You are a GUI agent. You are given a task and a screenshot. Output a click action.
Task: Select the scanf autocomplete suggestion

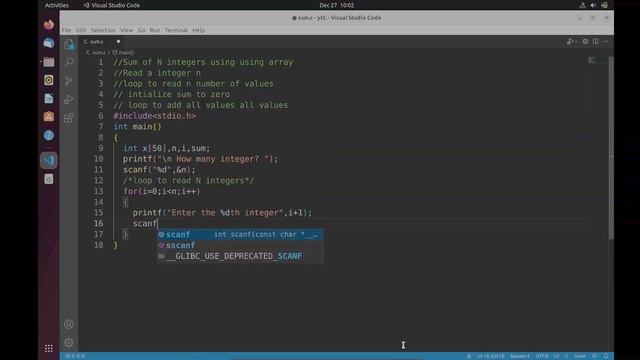point(240,234)
